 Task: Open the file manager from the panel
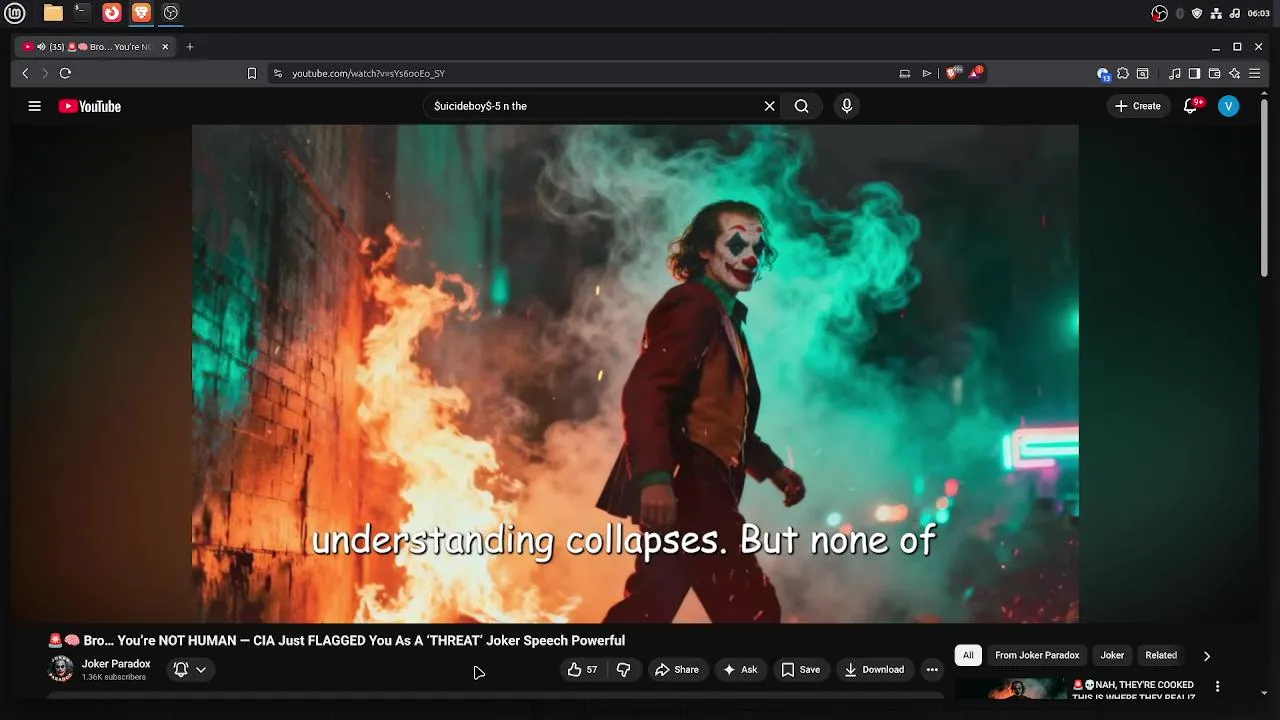(53, 13)
